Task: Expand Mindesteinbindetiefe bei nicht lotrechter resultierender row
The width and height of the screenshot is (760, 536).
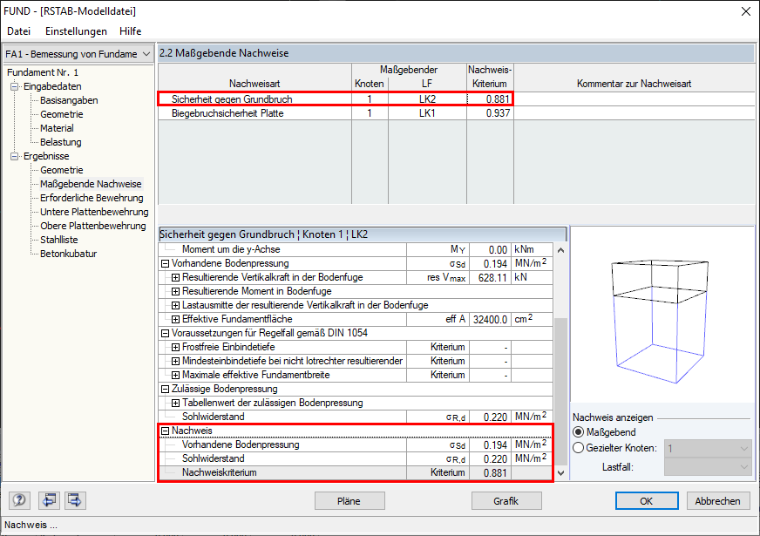Action: point(175,361)
